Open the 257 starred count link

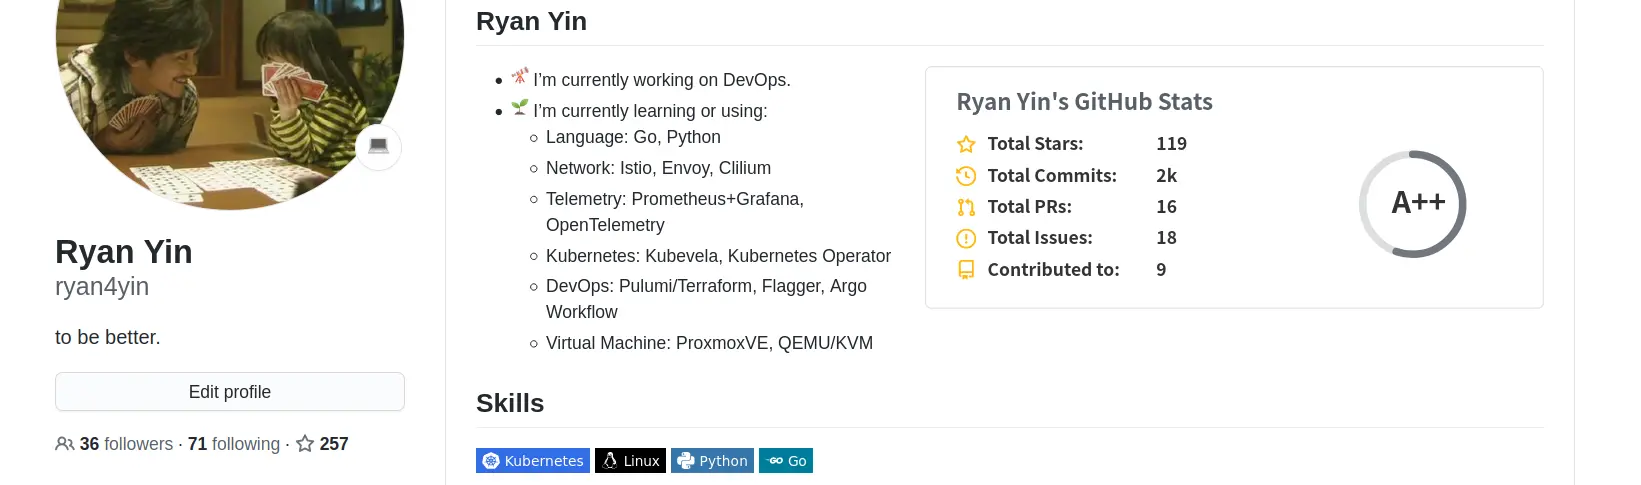[x=334, y=444]
